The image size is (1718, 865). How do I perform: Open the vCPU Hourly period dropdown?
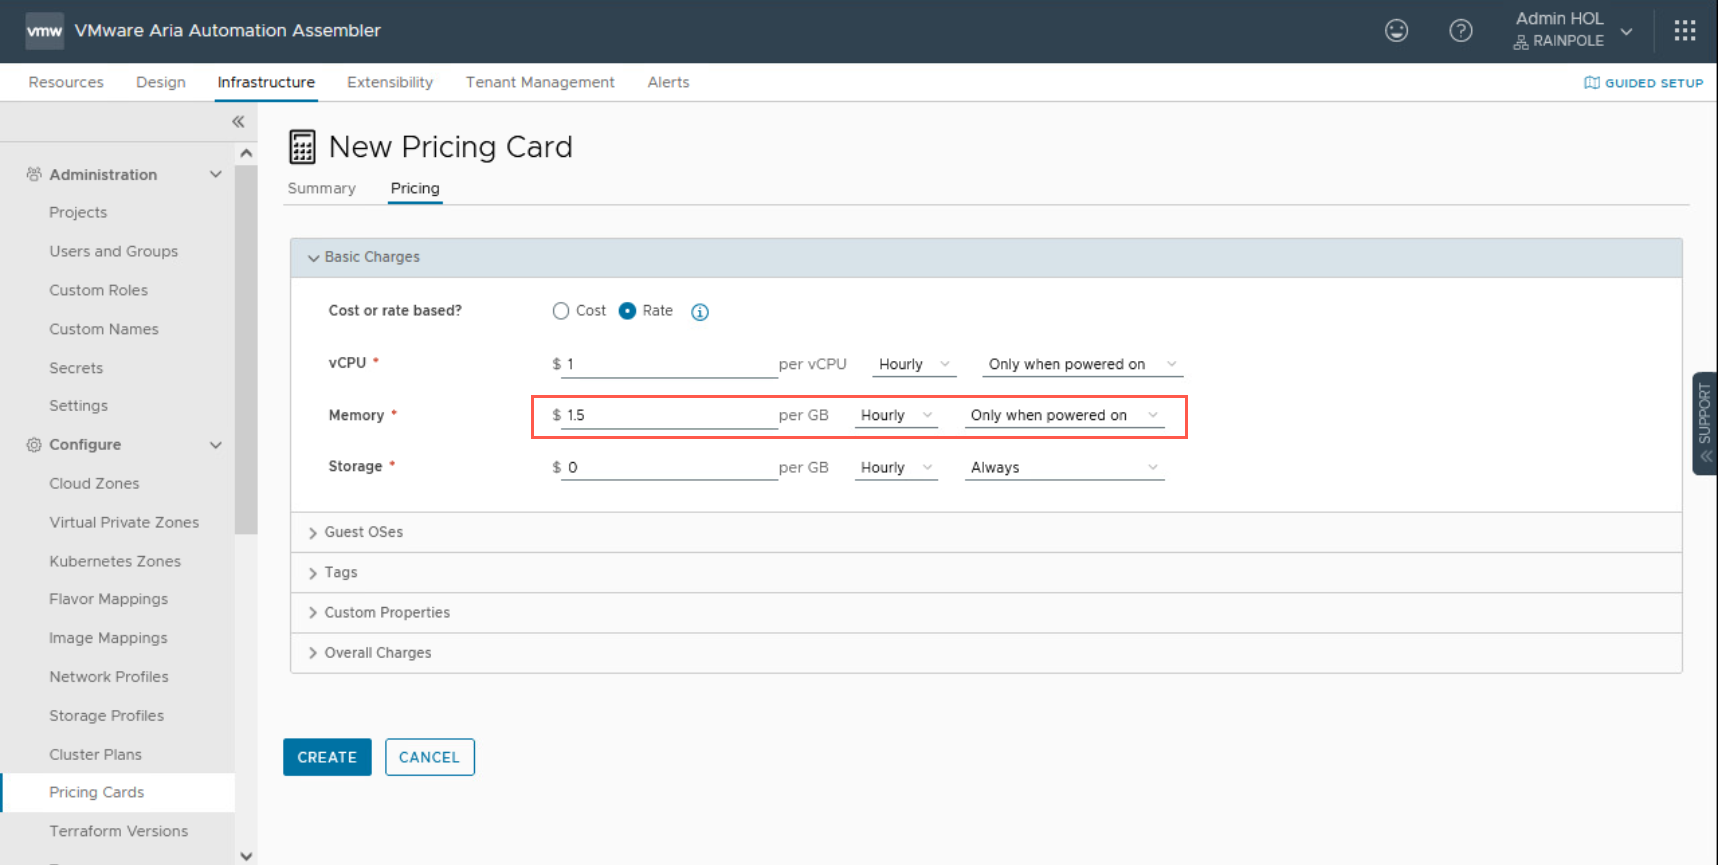point(913,365)
